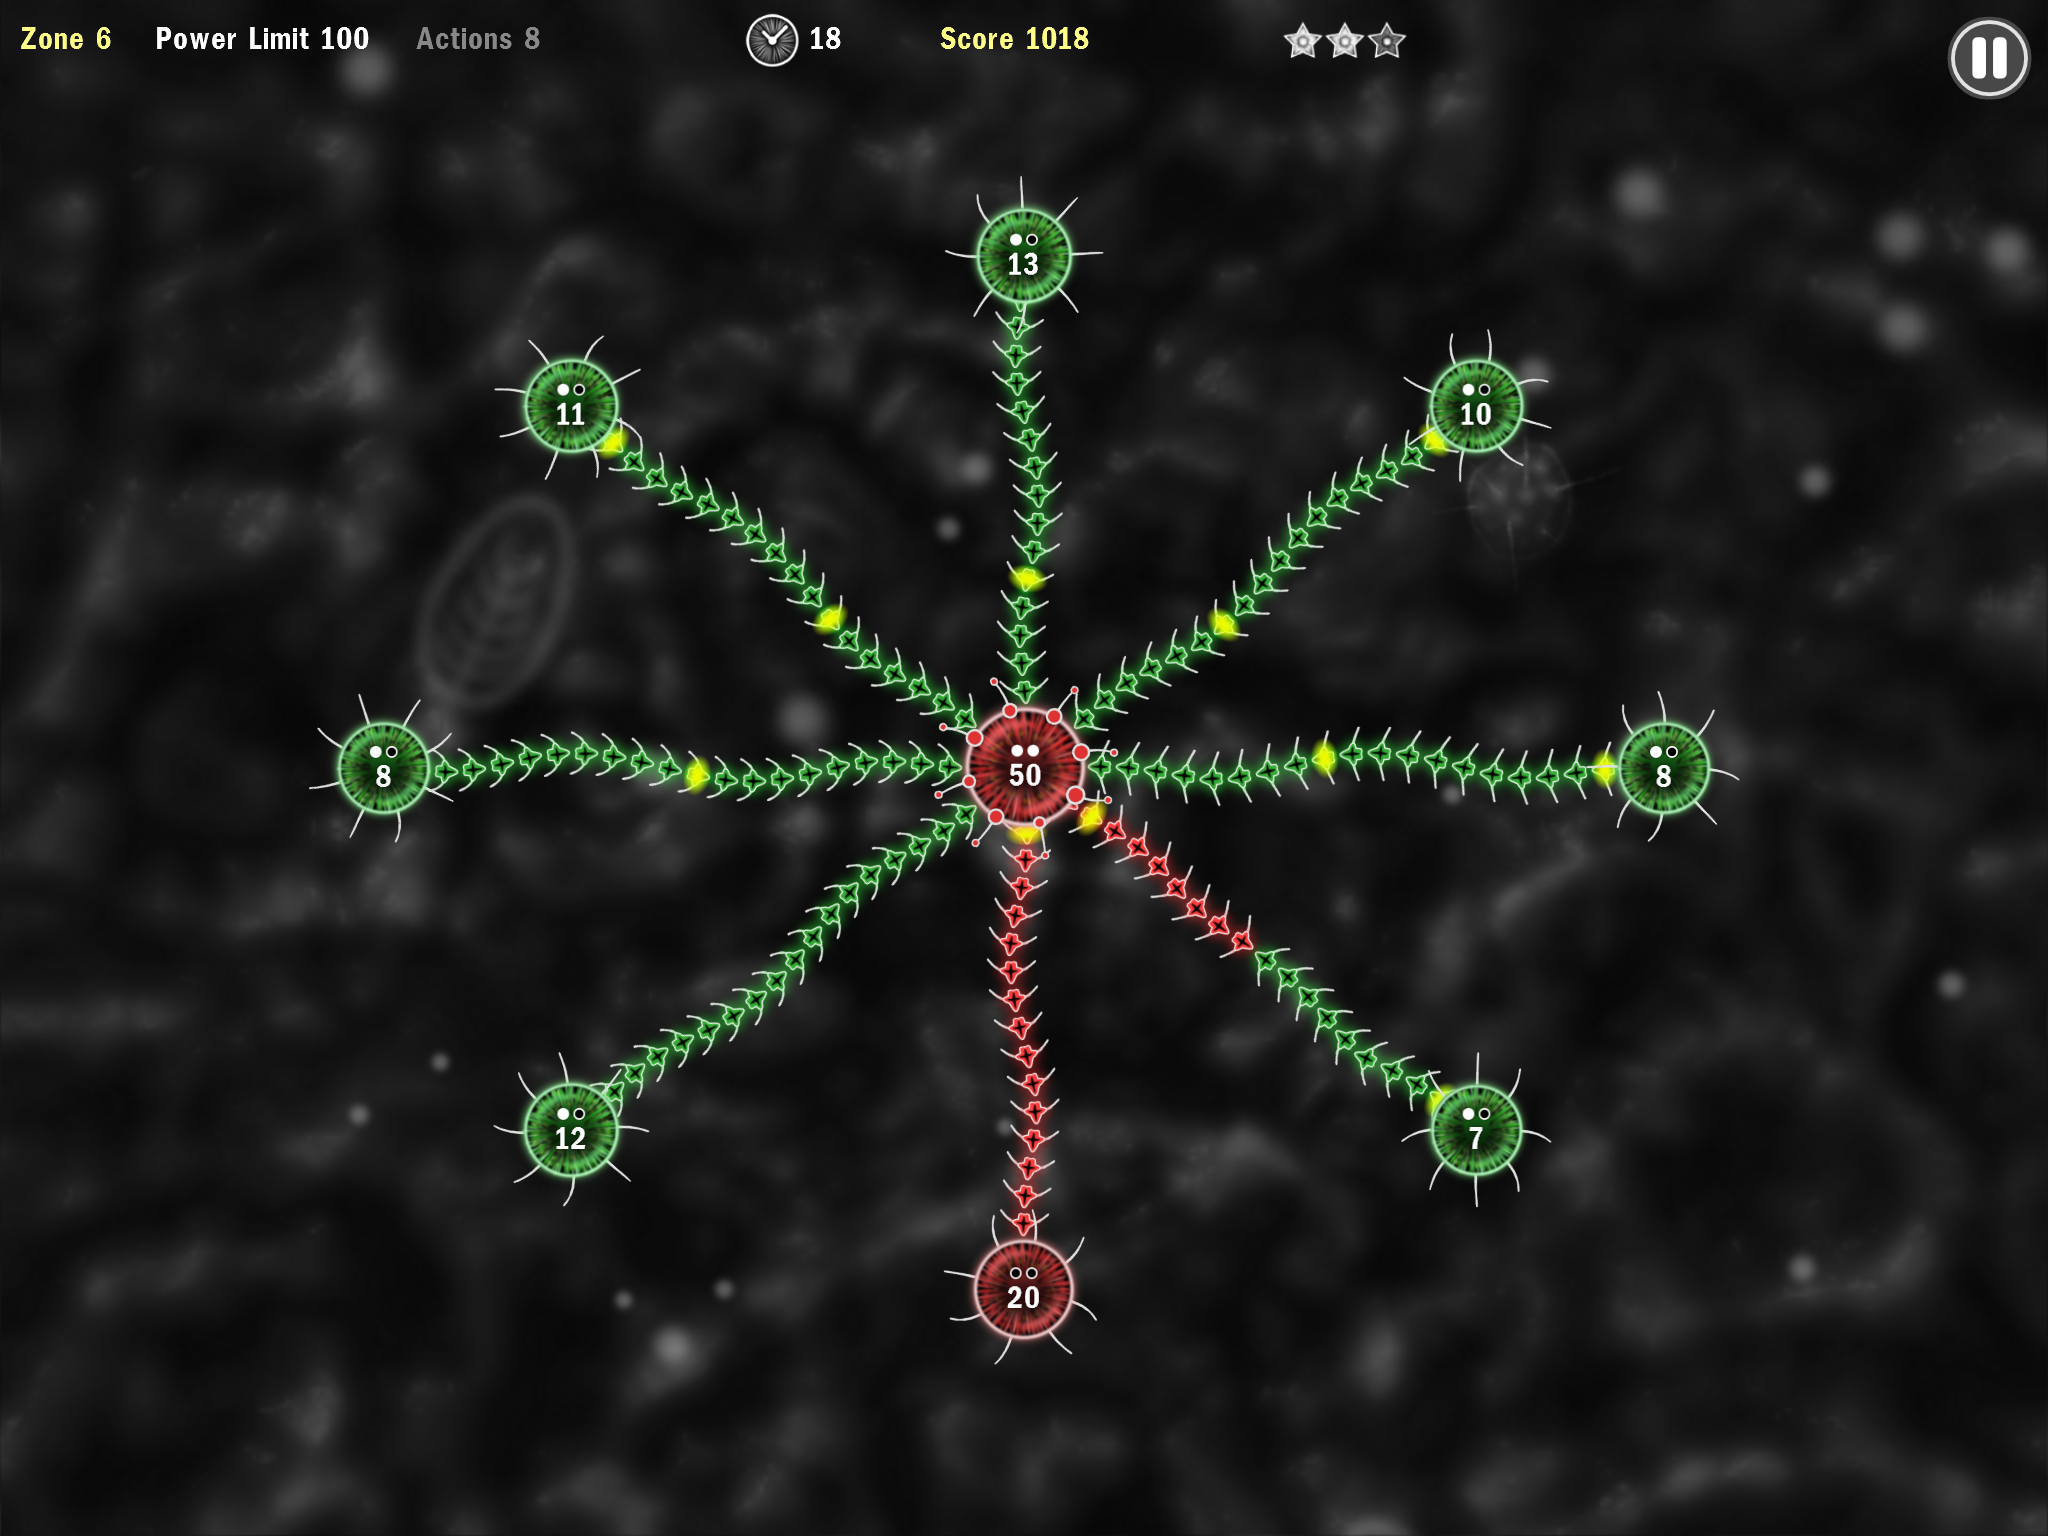
Task: Click the first star rating icon
Action: click(x=1303, y=41)
